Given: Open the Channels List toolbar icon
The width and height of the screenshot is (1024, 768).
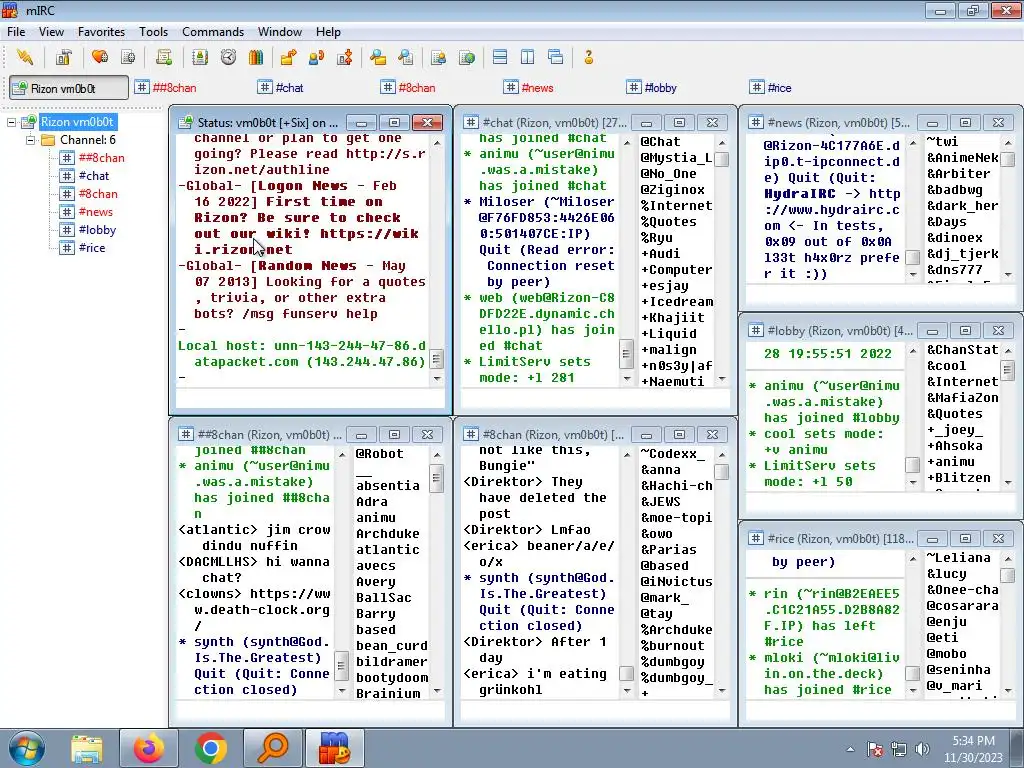Looking at the screenshot, I should 128,57.
